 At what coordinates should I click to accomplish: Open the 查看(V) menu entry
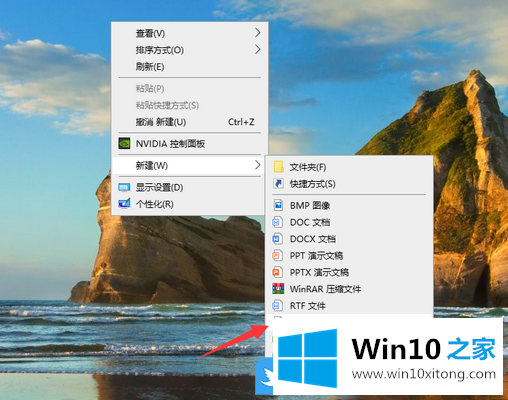coord(189,33)
